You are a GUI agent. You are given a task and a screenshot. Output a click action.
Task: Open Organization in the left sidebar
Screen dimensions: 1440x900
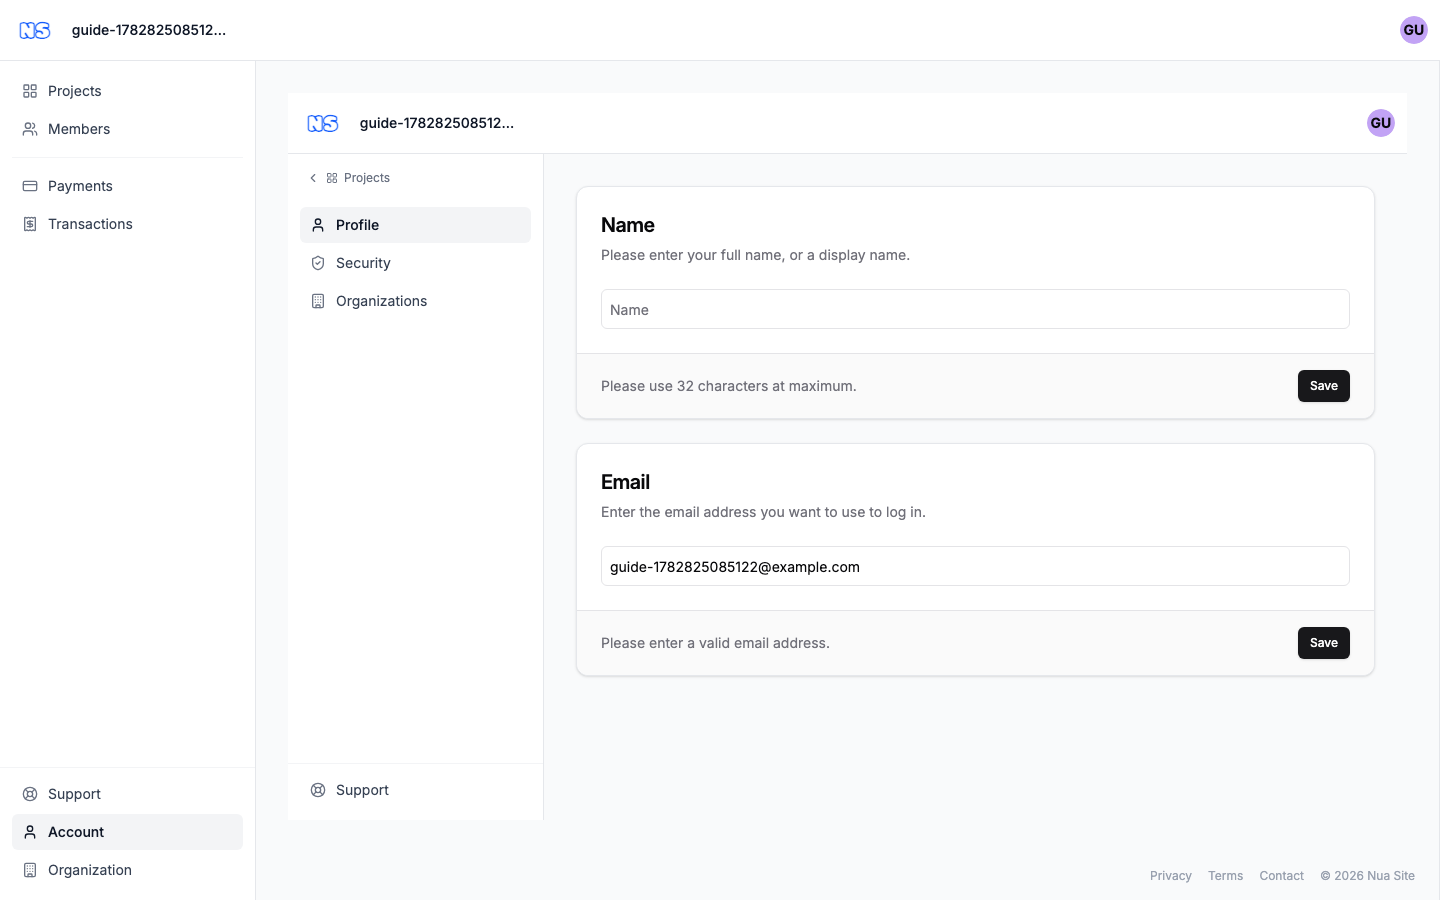pyautogui.click(x=127, y=870)
